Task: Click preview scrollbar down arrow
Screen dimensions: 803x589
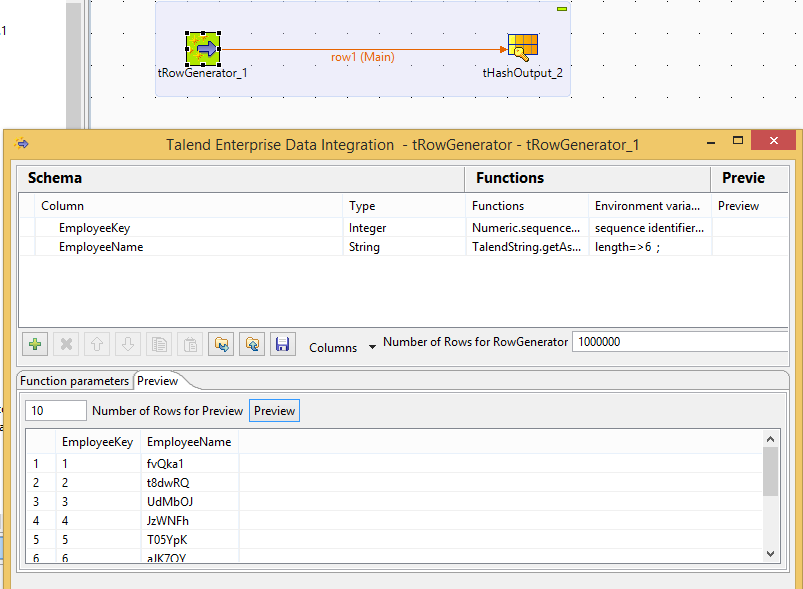Action: (770, 554)
